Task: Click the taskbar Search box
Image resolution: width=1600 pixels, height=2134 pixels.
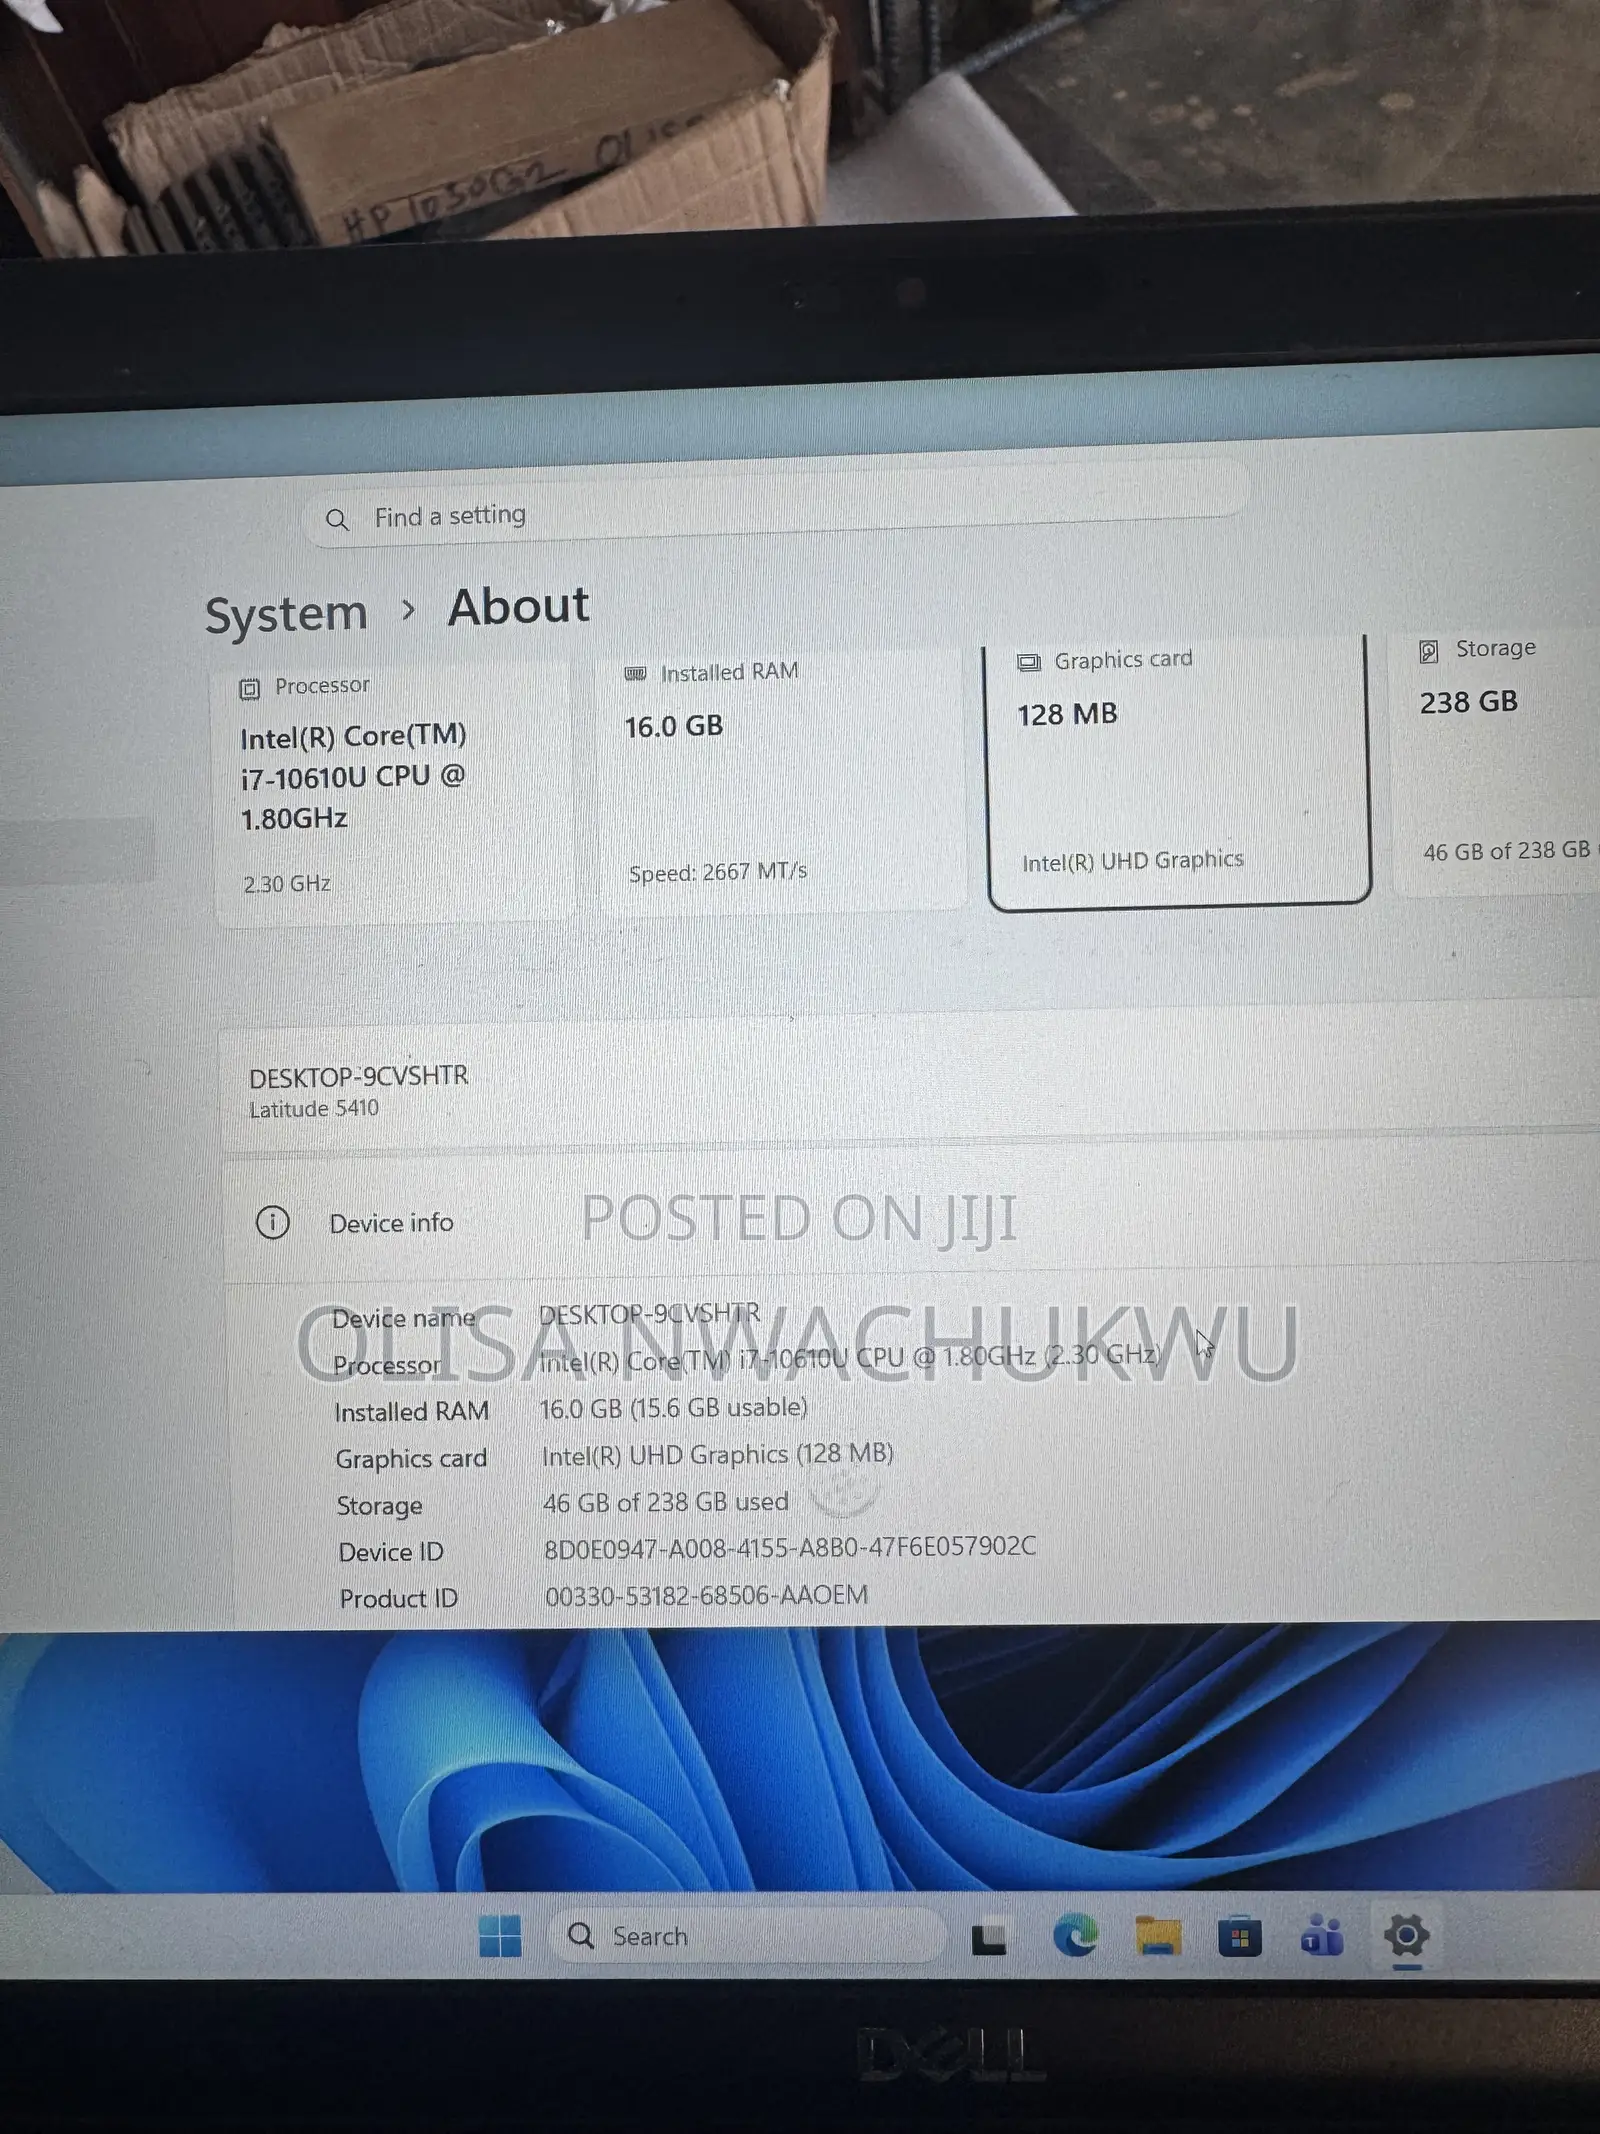Action: tap(747, 1936)
